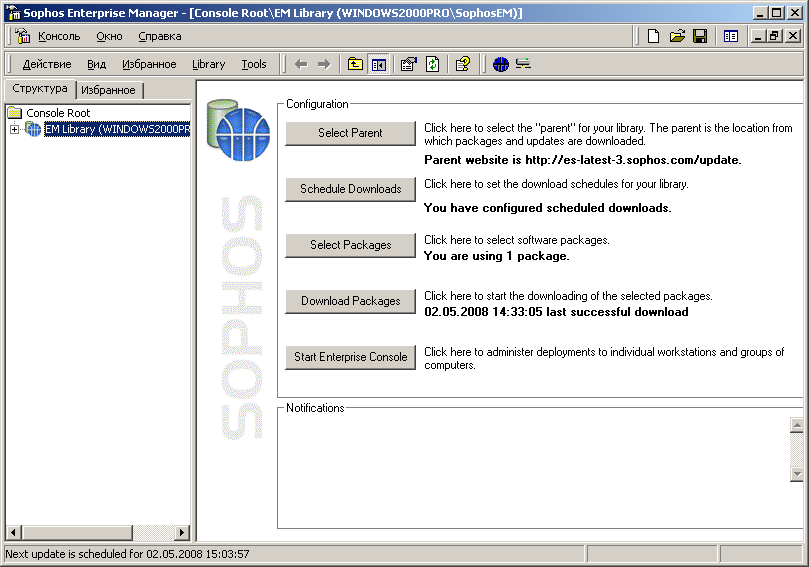Click the New window icon

point(731,37)
